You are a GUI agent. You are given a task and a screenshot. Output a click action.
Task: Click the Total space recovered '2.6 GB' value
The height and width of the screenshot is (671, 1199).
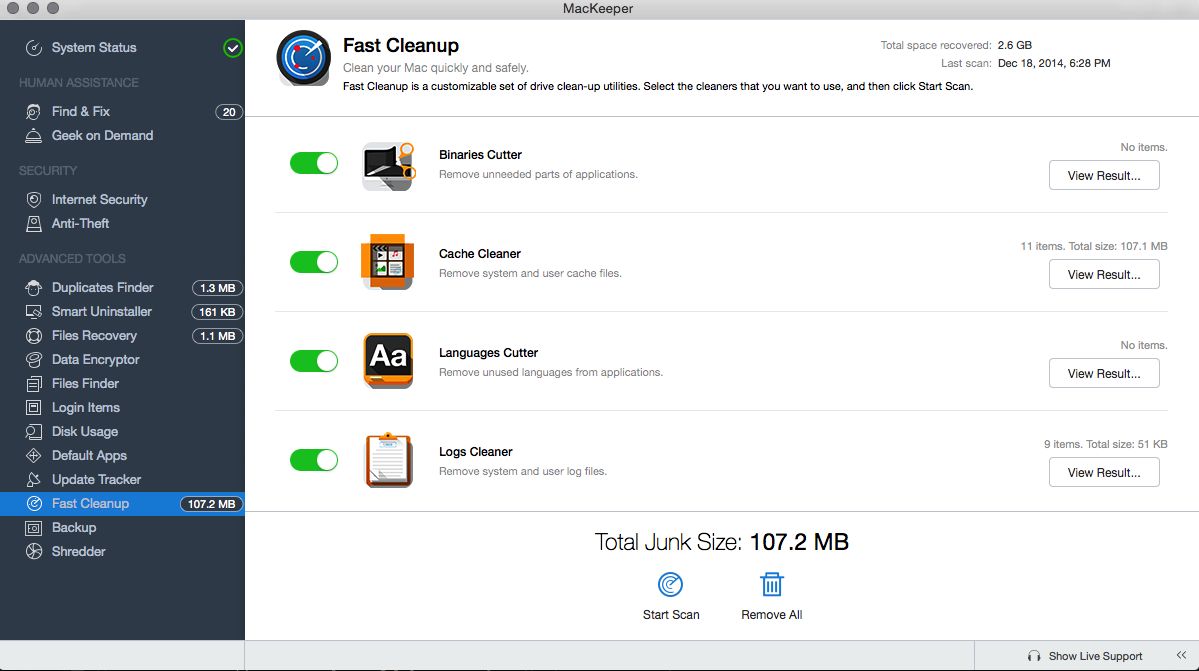point(1015,45)
